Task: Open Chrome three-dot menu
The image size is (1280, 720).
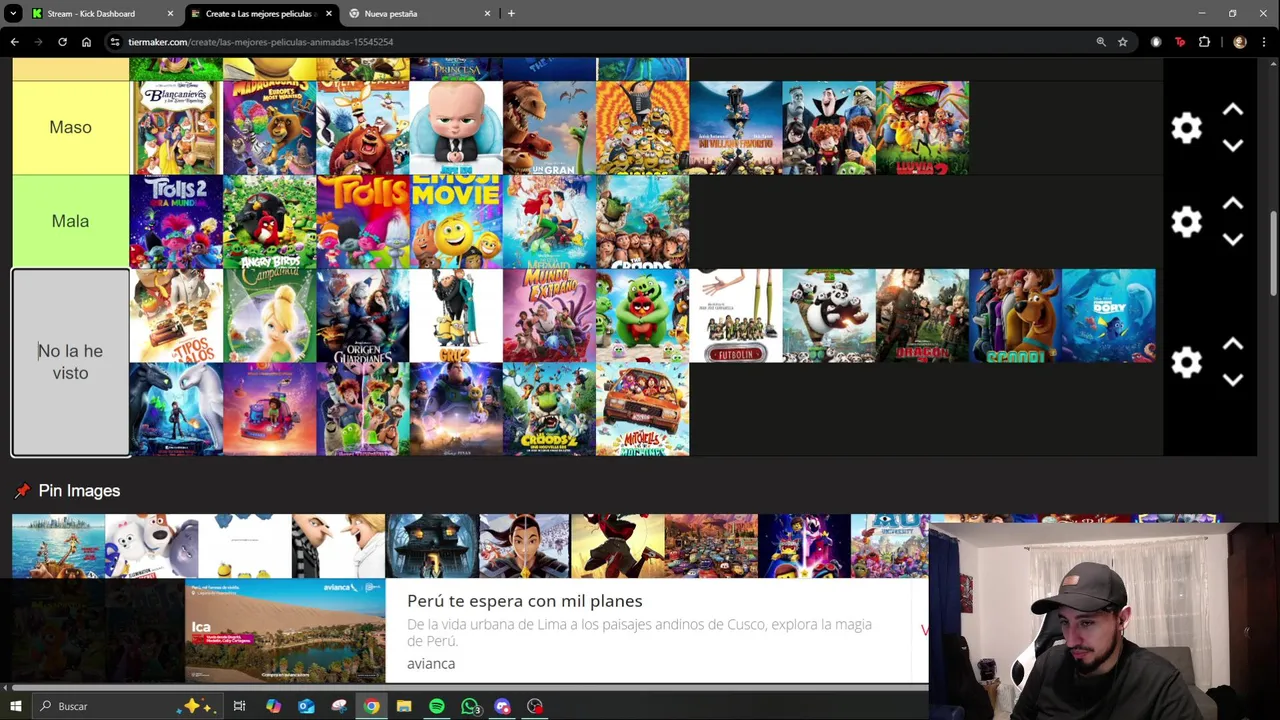Action: pos(1265,42)
